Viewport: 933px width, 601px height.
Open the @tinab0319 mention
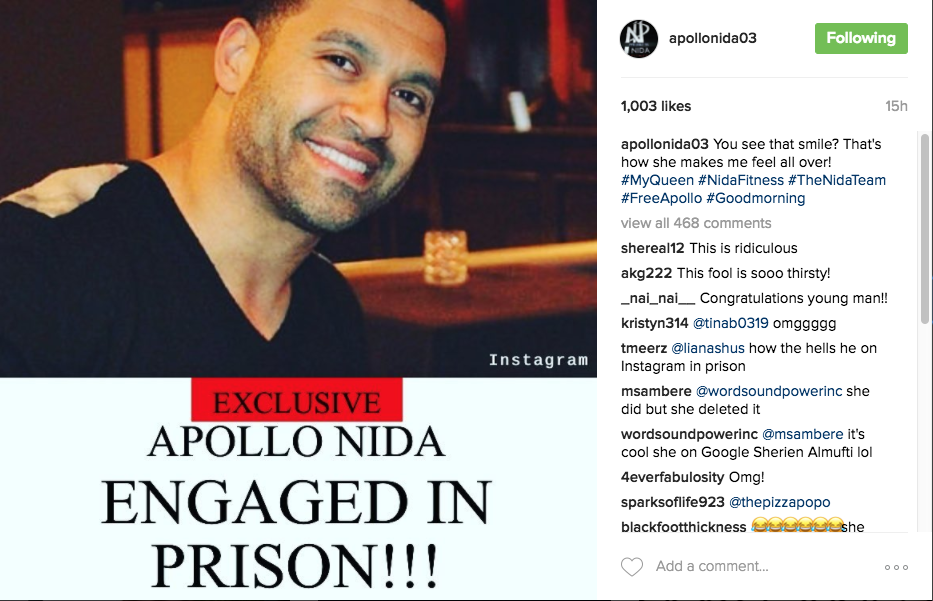[x=731, y=323]
